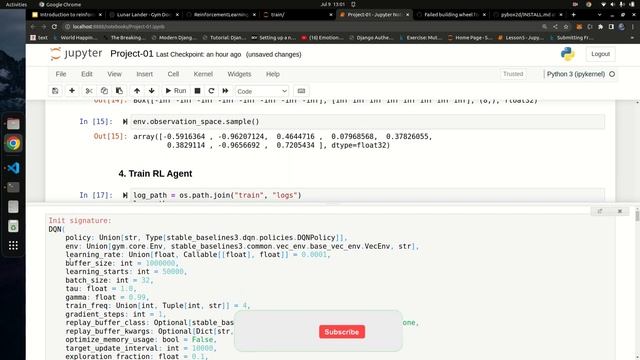Open Google Chrome in the dock
640x360 pixels.
[x=13, y=143]
